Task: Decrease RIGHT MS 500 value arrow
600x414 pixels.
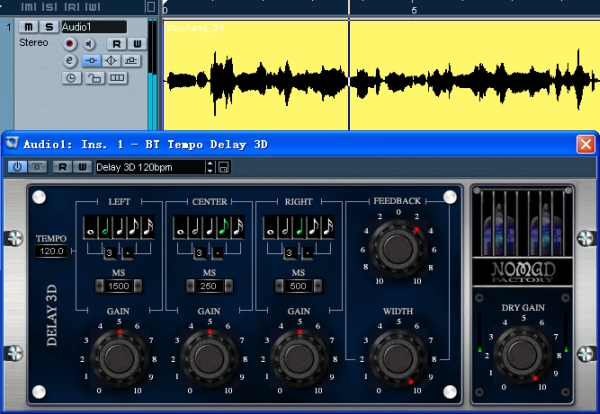Action: click(x=279, y=286)
